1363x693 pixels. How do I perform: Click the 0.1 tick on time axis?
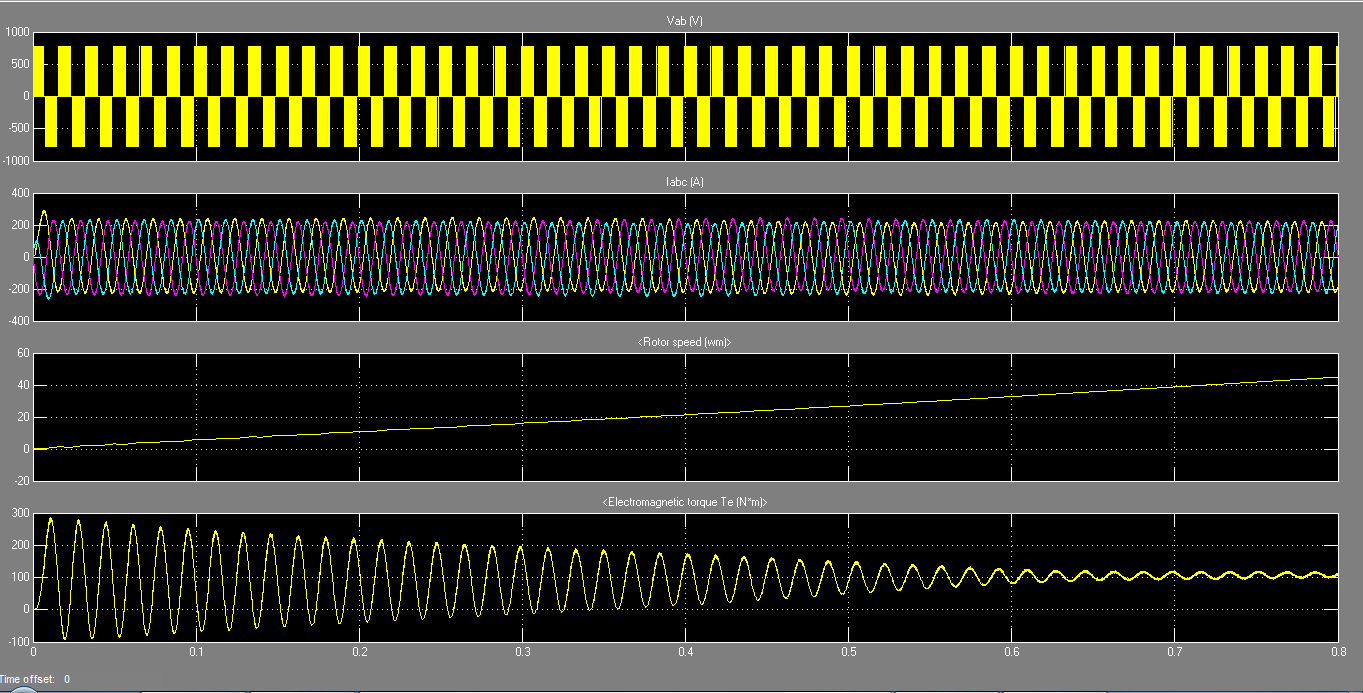pos(197,651)
